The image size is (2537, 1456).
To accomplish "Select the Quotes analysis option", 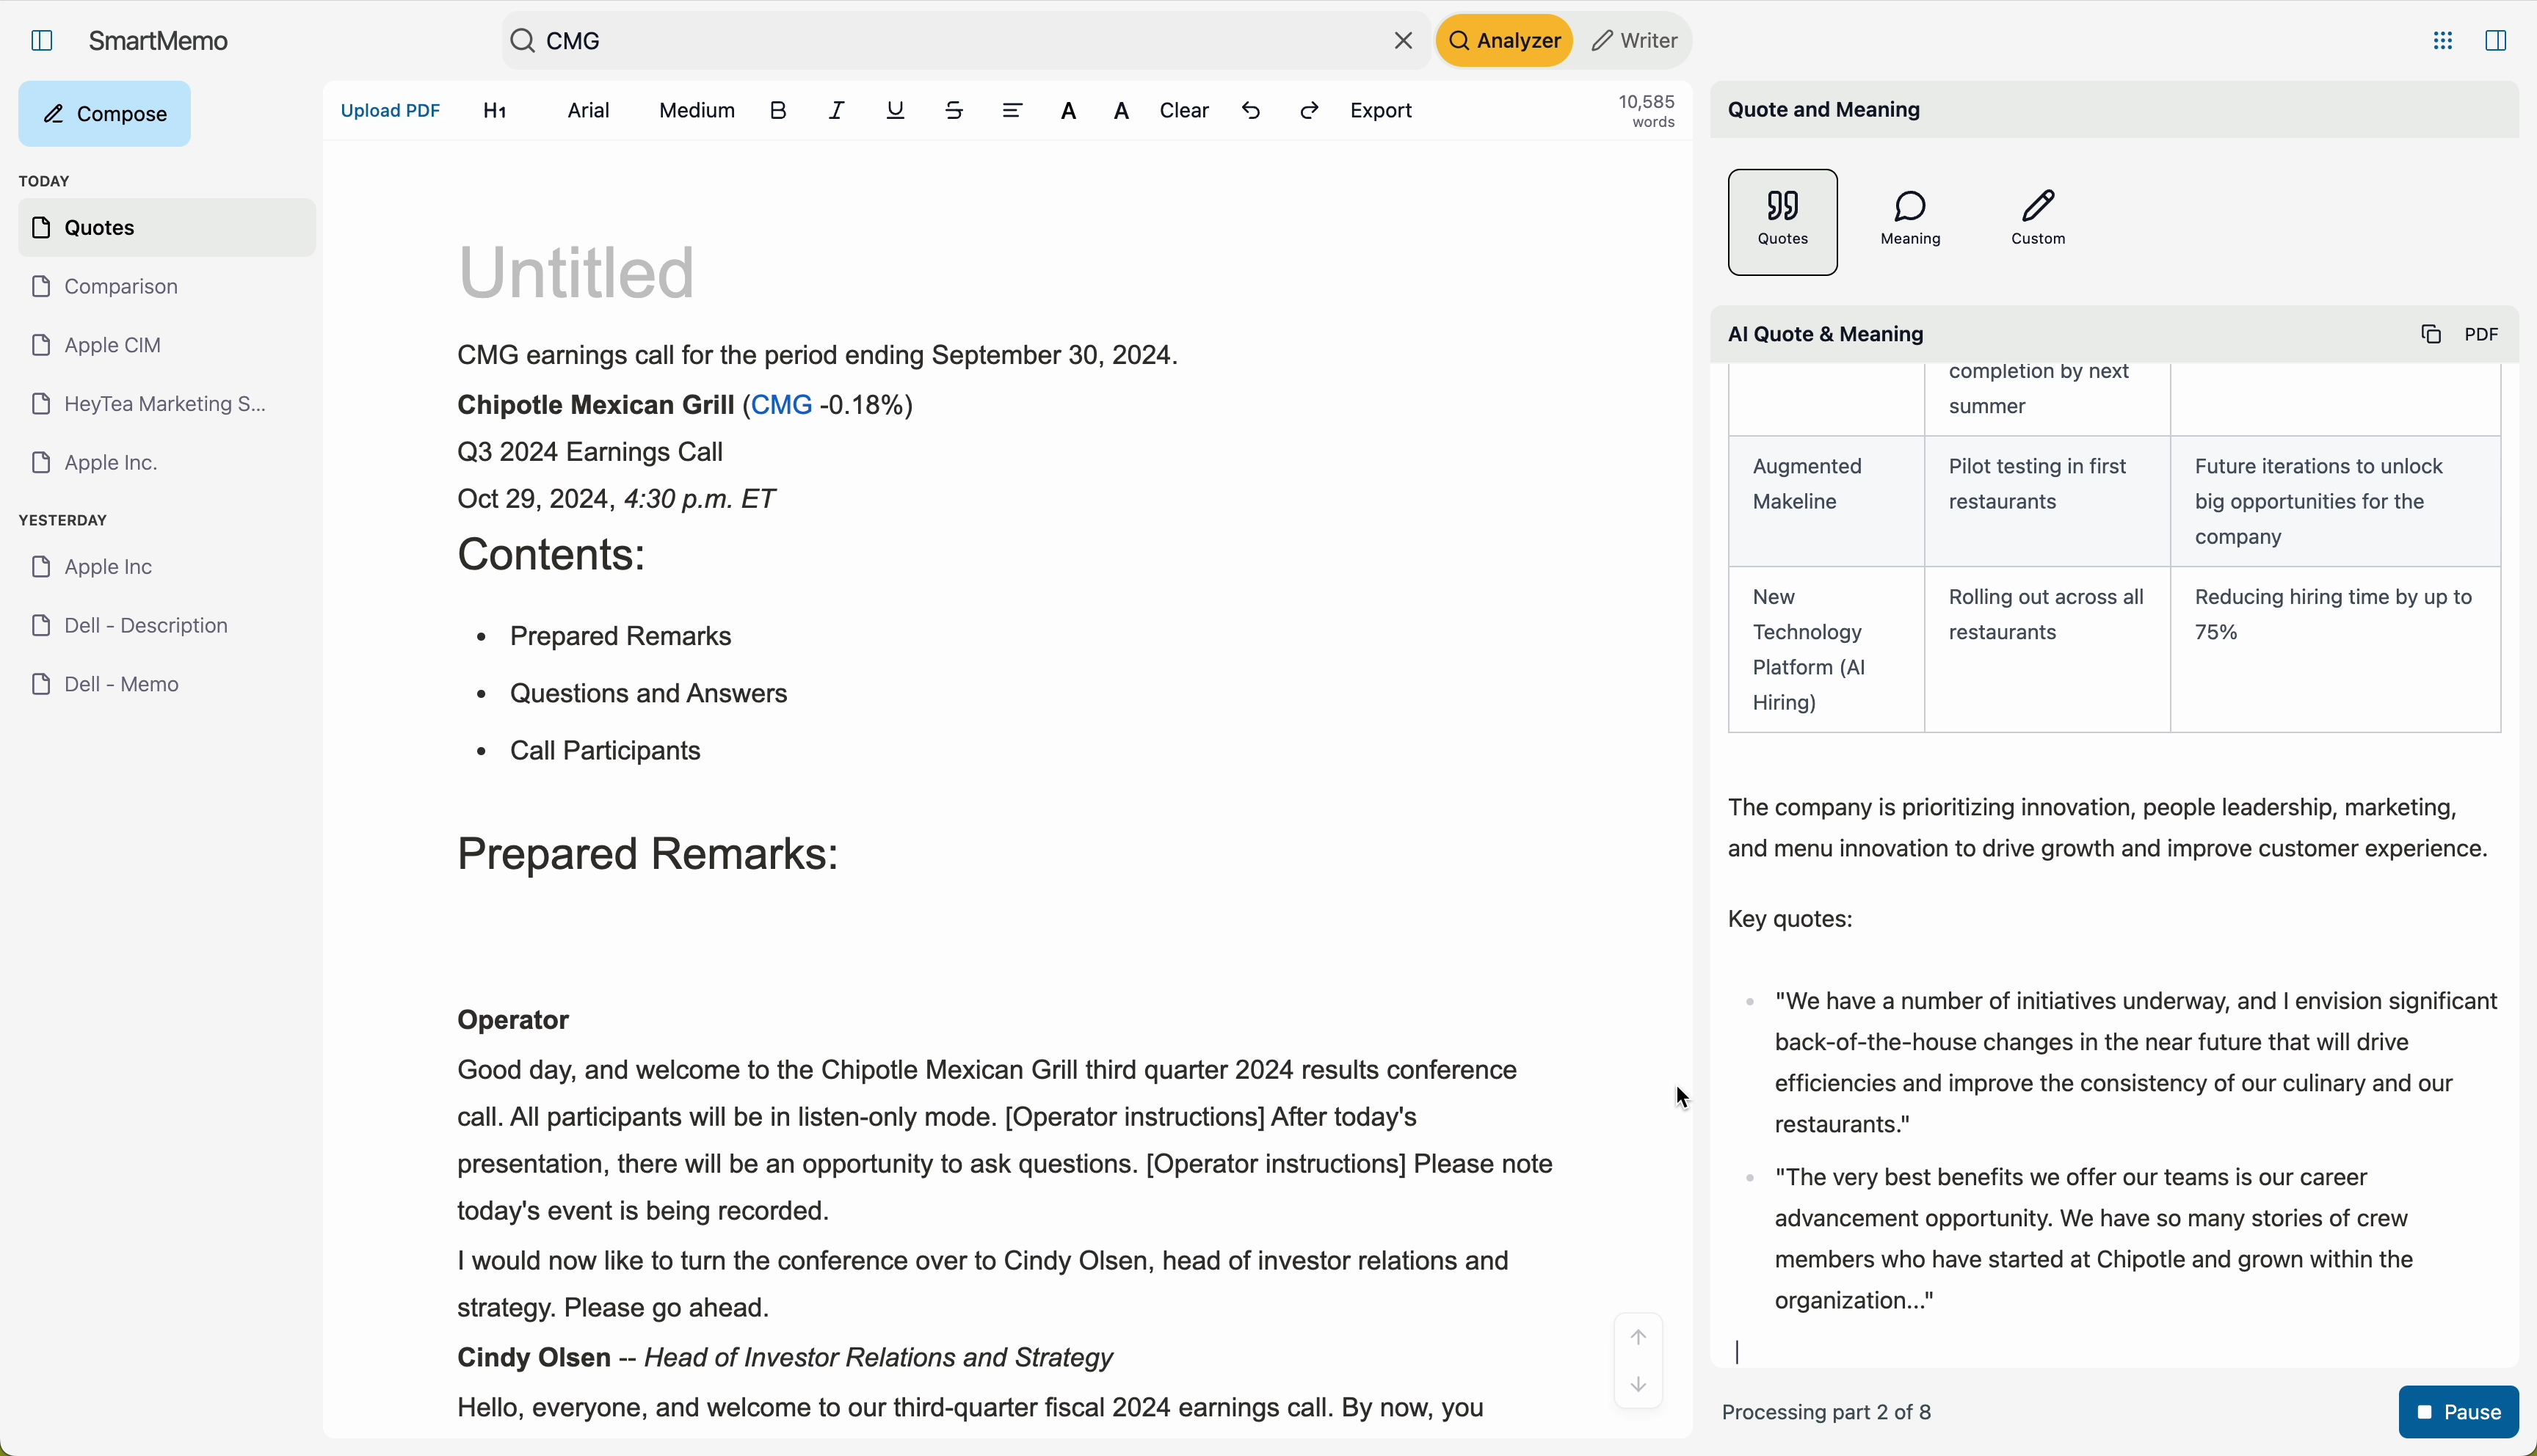I will [x=1782, y=221].
